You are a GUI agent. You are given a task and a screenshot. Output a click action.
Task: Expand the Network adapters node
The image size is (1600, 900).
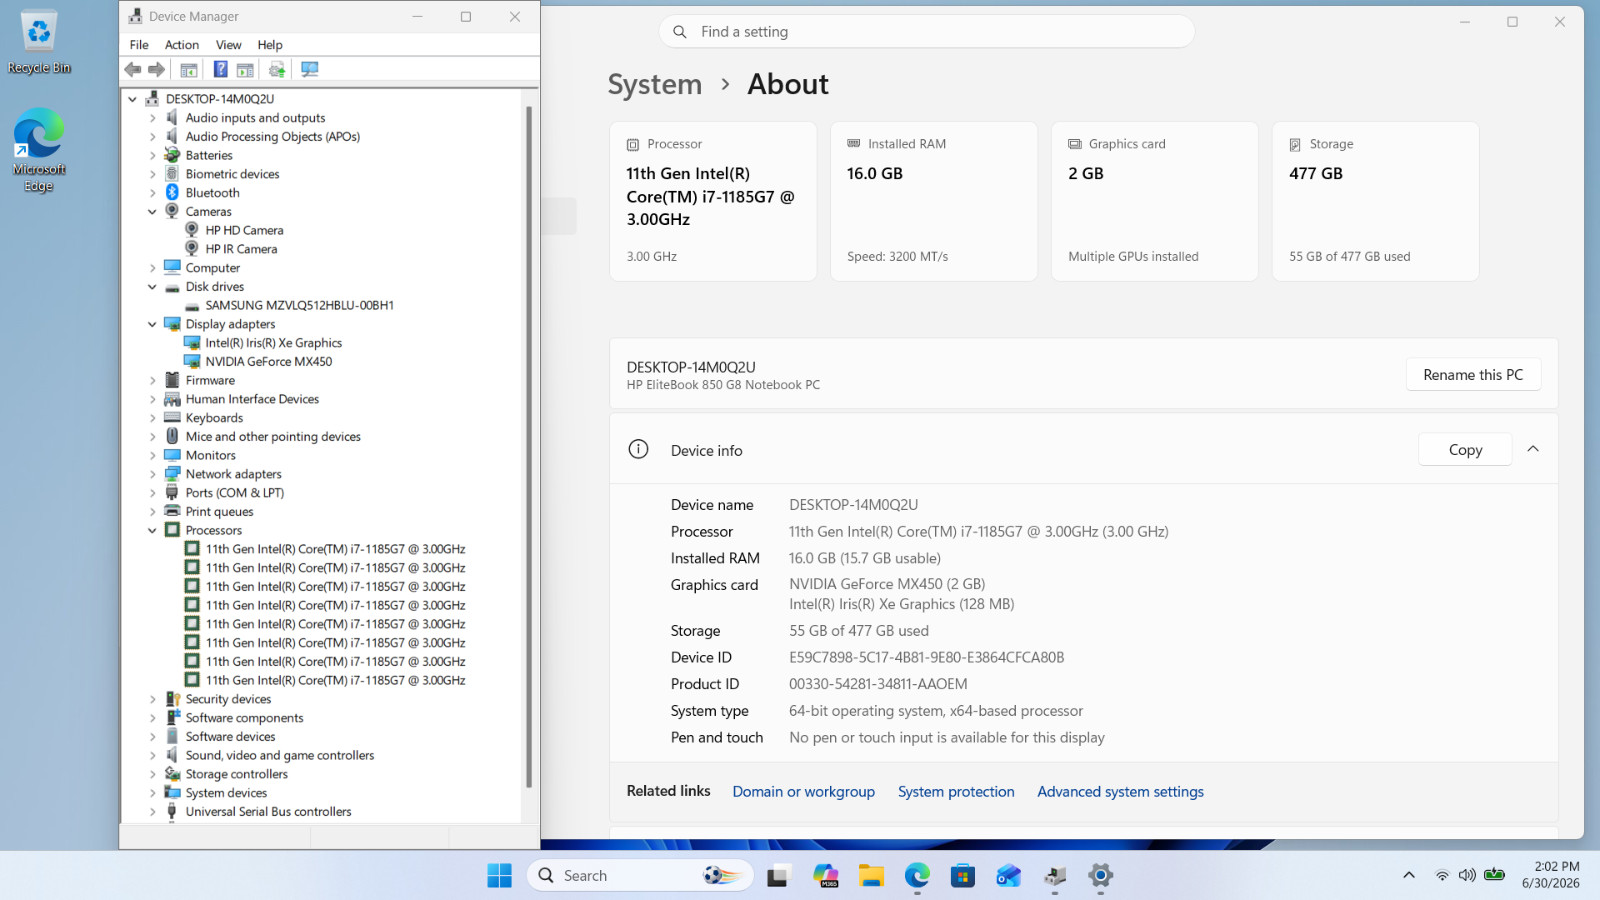pos(152,474)
